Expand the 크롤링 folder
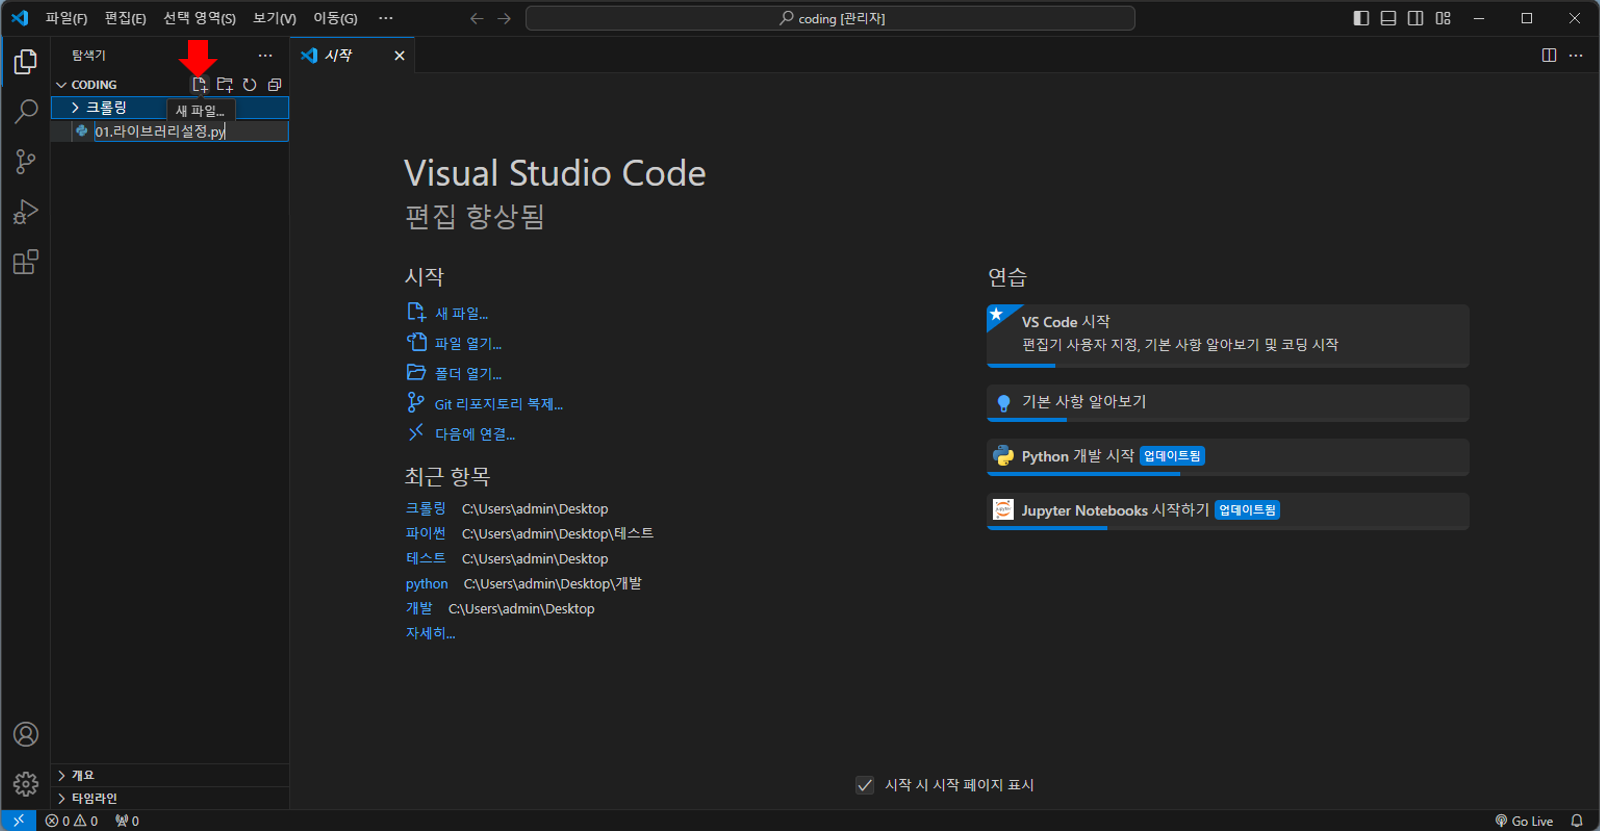The image size is (1600, 831). click(x=170, y=108)
